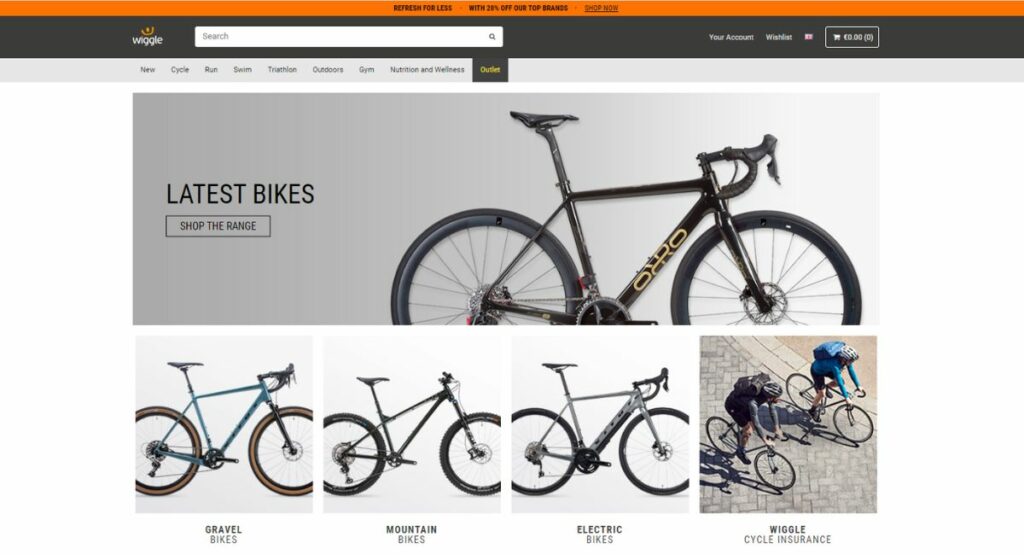Viewport: 1024px width, 555px height.
Task: Open the Triathlon menu
Action: coord(282,69)
